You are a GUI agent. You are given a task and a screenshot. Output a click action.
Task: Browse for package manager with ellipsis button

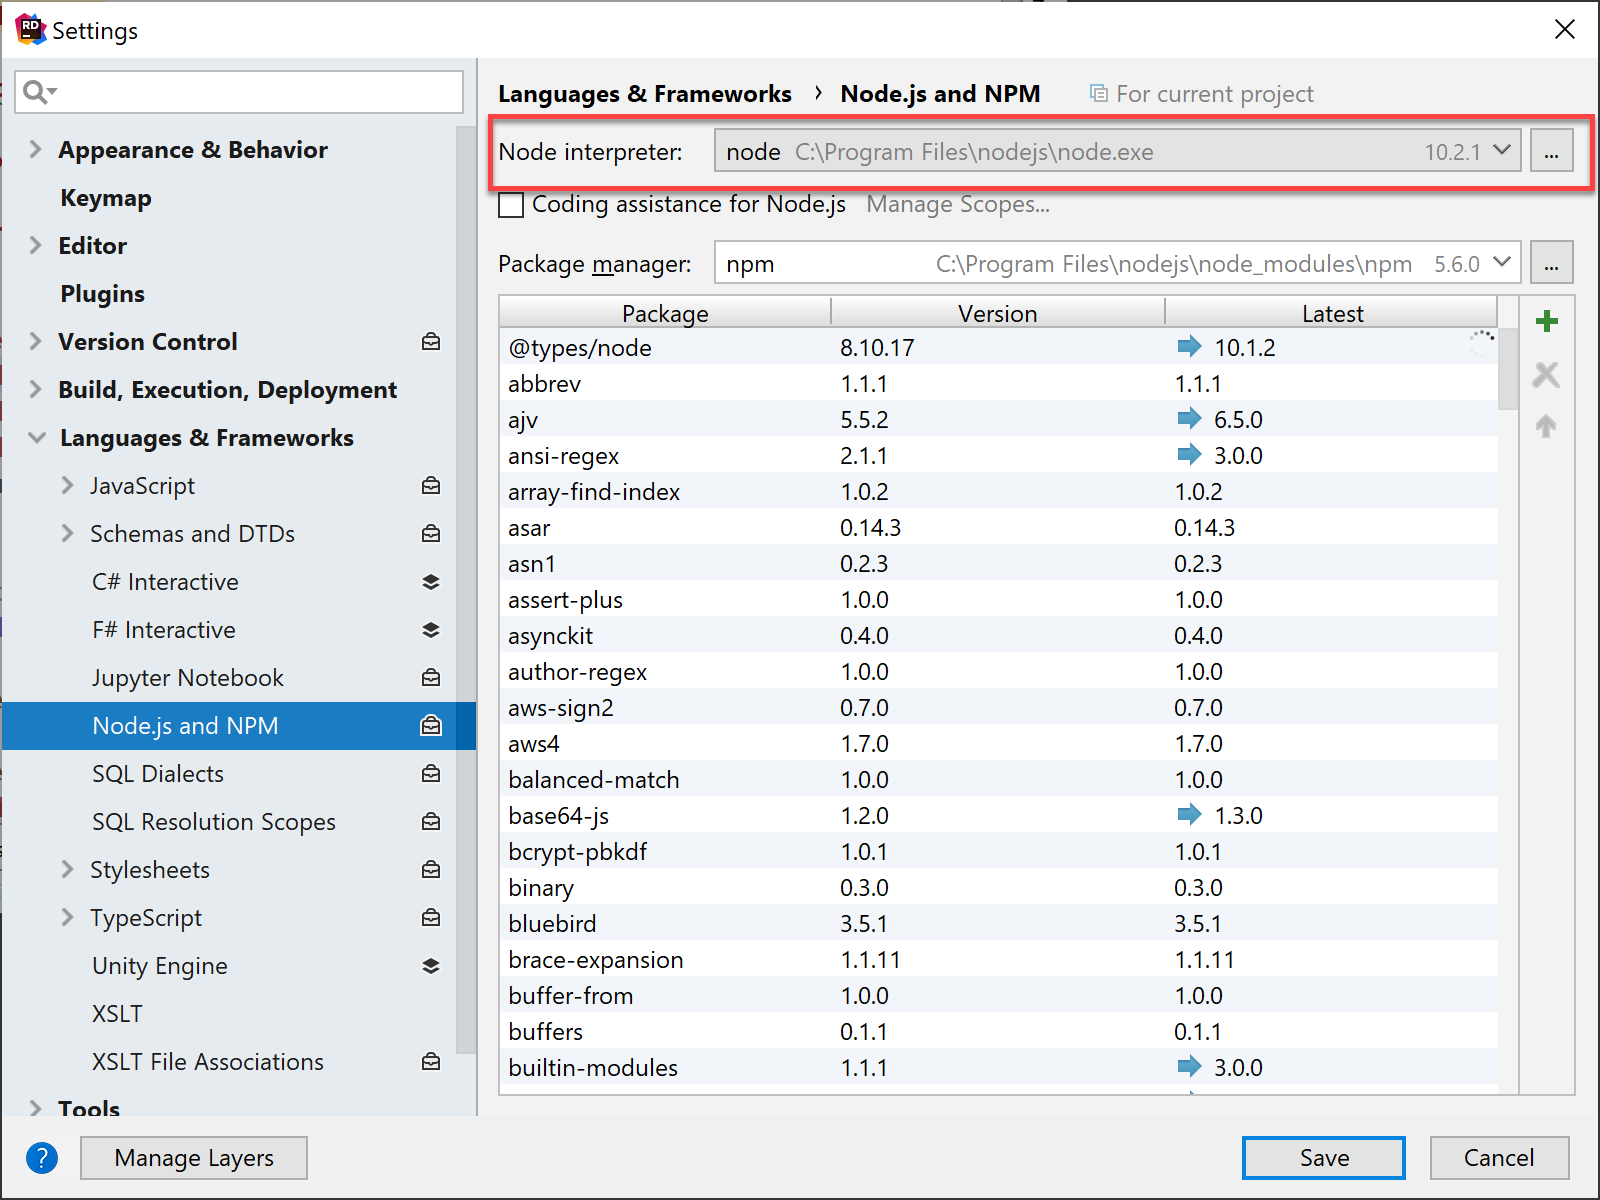(x=1551, y=263)
